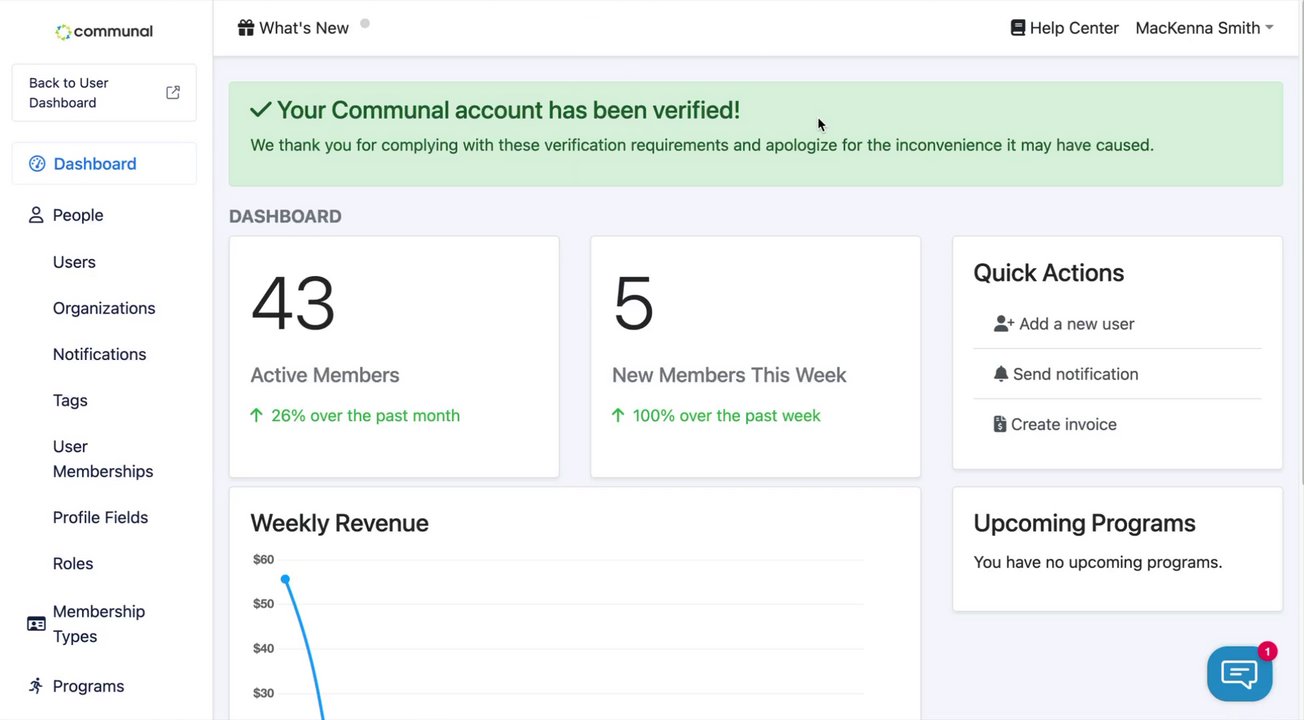Click the Help Center book icon

click(x=1018, y=28)
